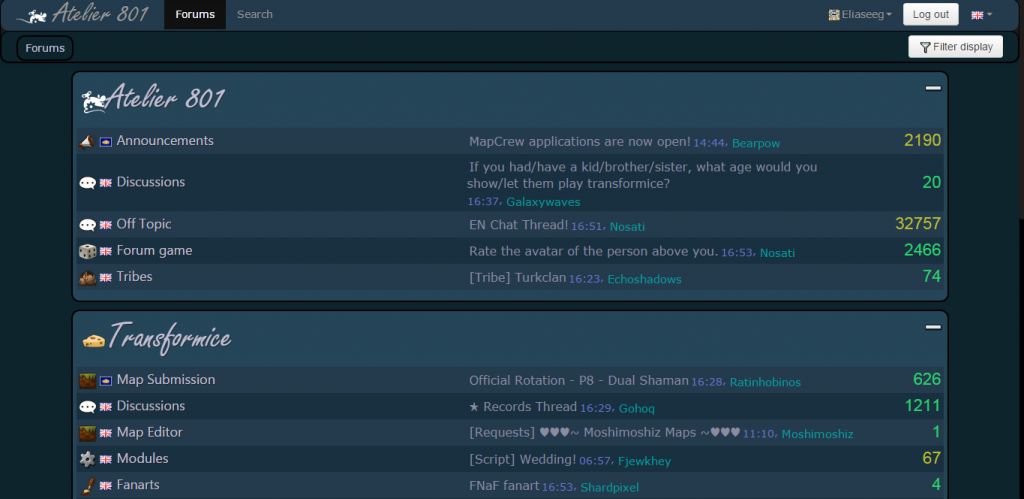Image resolution: width=1024 pixels, height=499 pixels.
Task: Open the Map Submission forum
Action: coord(166,379)
